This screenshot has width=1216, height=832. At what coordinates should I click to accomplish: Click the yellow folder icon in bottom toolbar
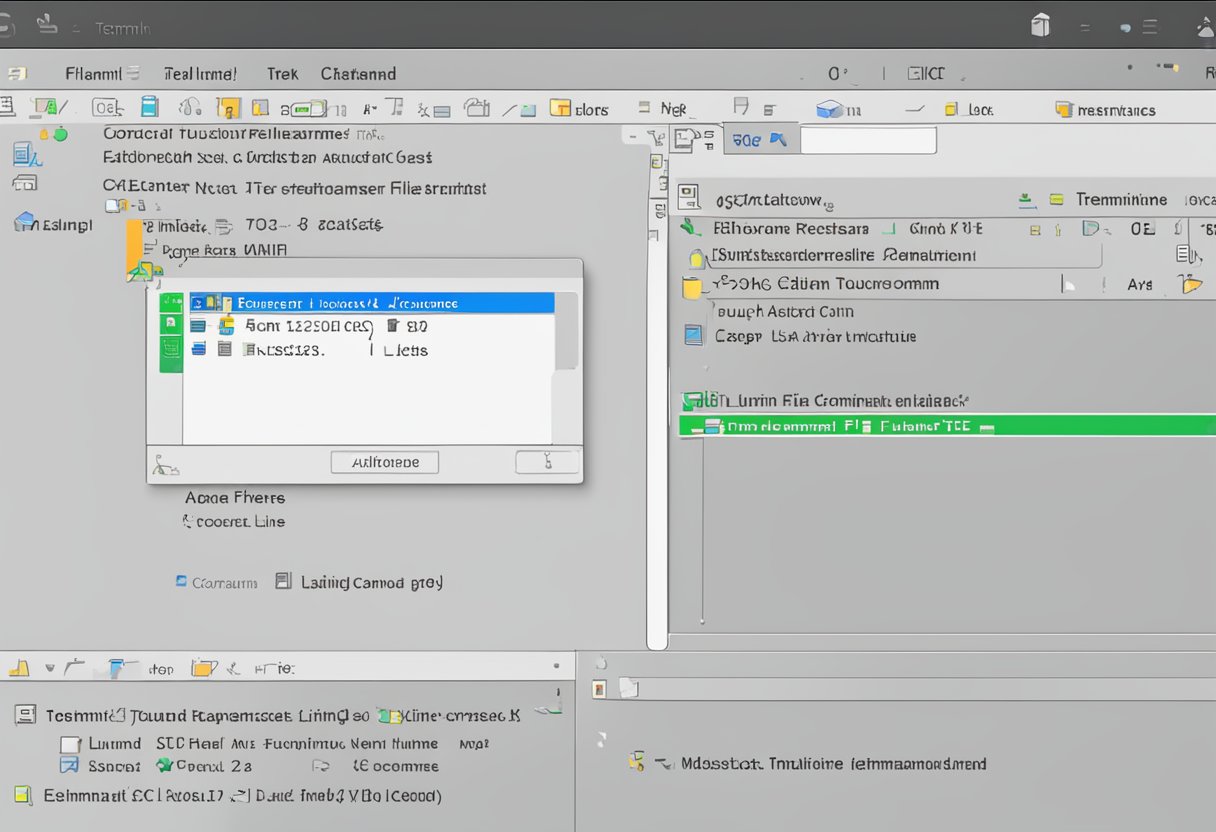click(x=203, y=668)
